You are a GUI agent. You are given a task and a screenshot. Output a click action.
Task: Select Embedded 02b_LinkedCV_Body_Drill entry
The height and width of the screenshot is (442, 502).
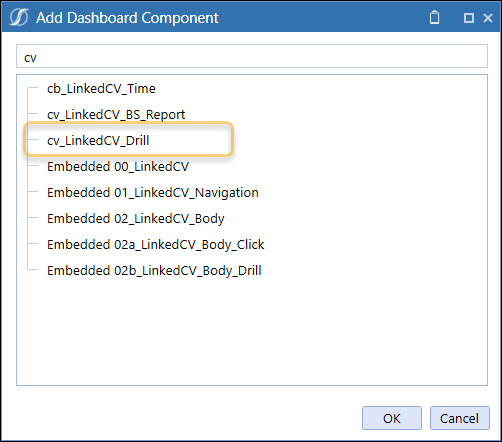154,271
